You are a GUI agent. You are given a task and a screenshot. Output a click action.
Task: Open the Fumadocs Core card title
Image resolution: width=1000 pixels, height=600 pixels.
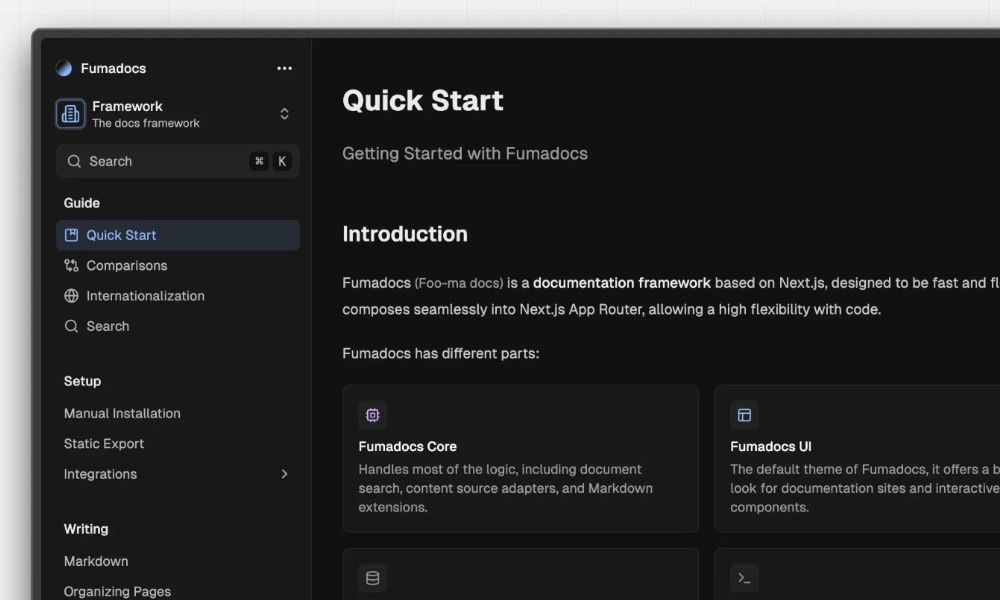pyautogui.click(x=408, y=446)
